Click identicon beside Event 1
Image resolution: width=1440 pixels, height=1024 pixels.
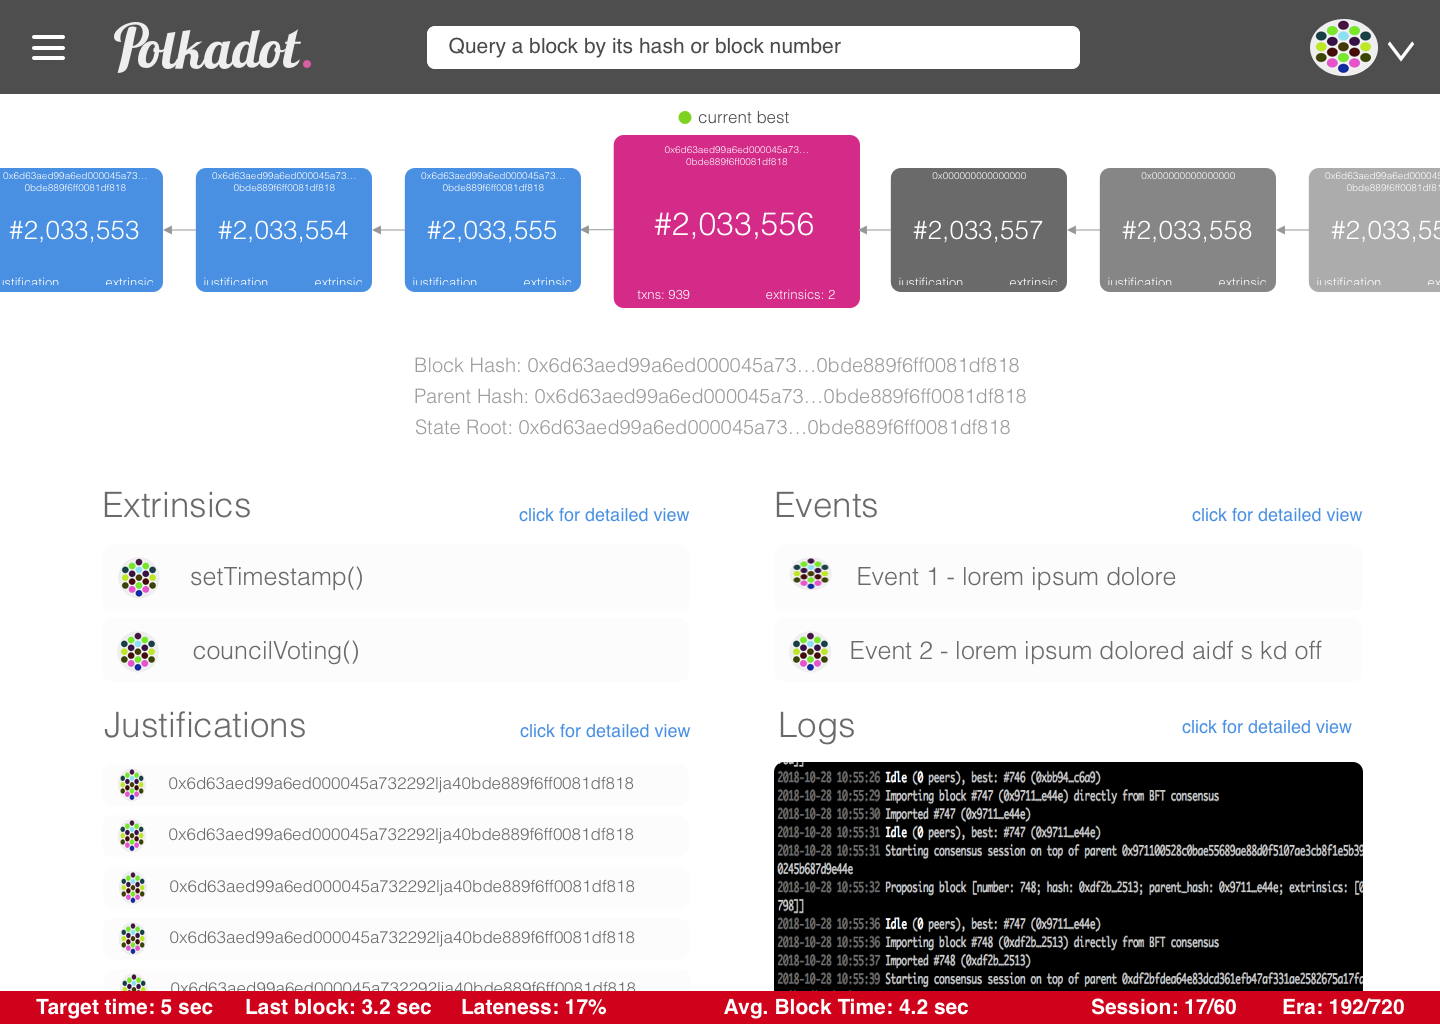click(811, 574)
